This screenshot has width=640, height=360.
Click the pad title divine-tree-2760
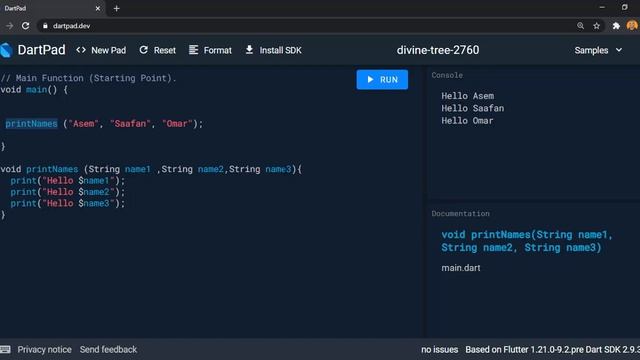(x=438, y=50)
